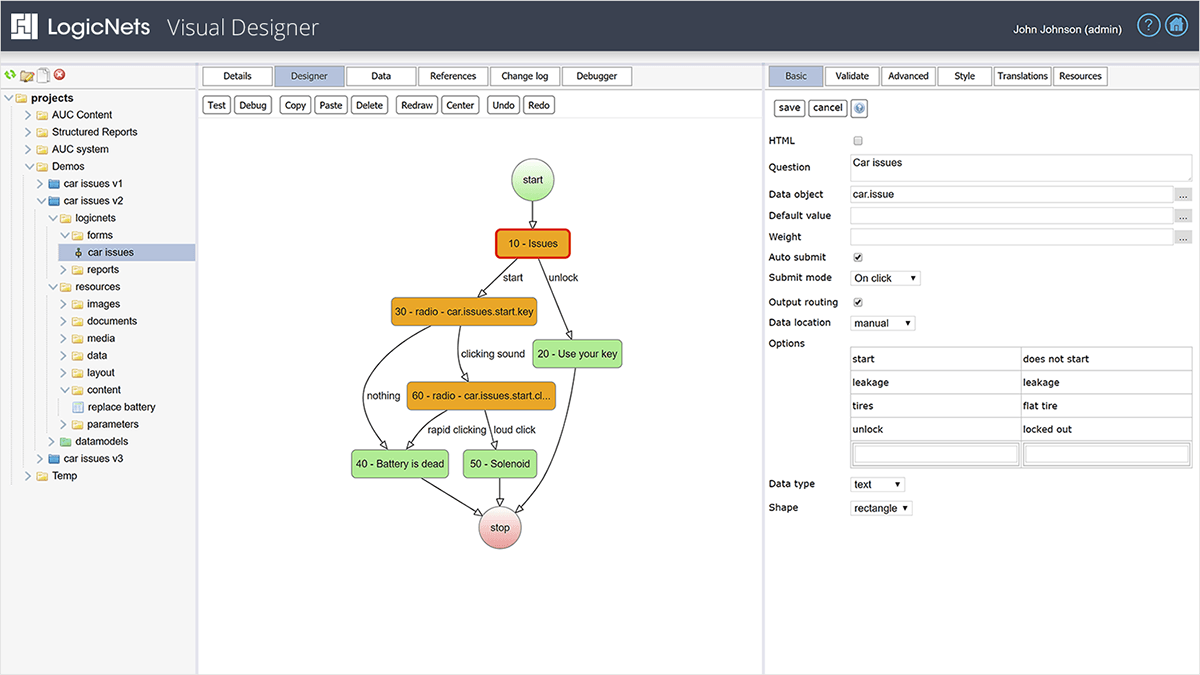Screen dimensions: 1200x675
Task: Select node 30 - radio car.issues.start.key
Action: coord(465,312)
